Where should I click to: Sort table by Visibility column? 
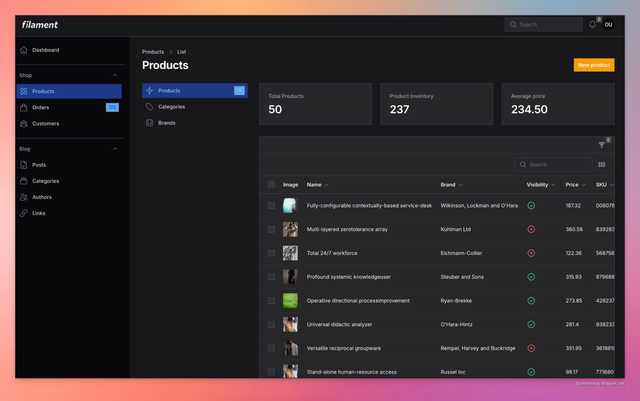pyautogui.click(x=541, y=185)
